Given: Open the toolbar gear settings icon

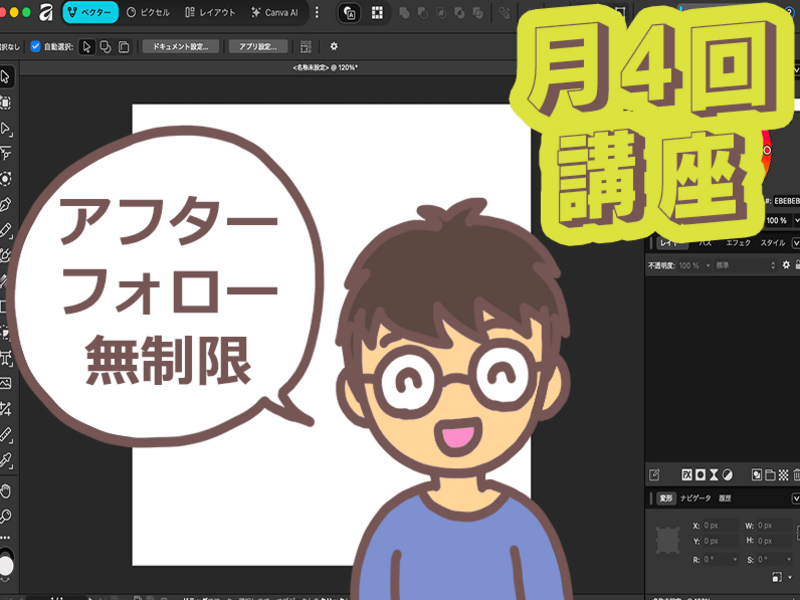Looking at the screenshot, I should pos(334,46).
